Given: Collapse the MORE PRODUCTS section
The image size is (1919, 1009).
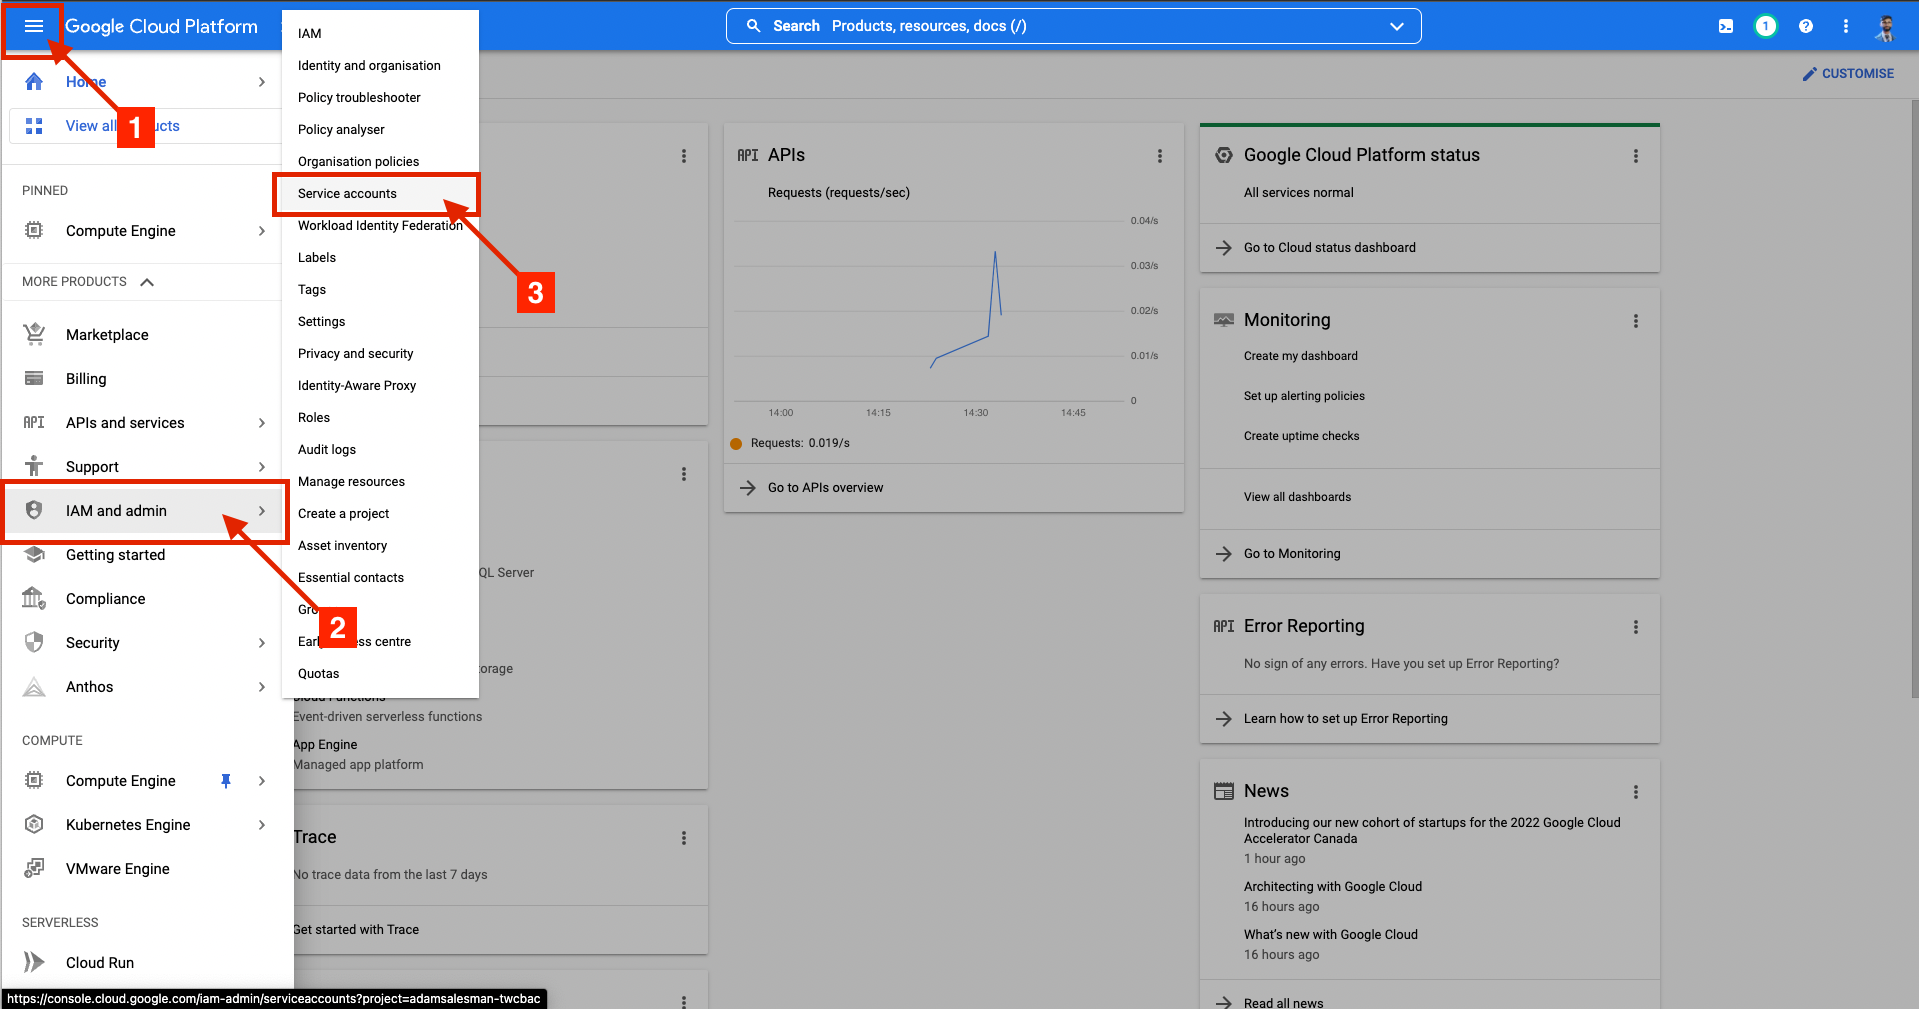Looking at the screenshot, I should point(147,282).
